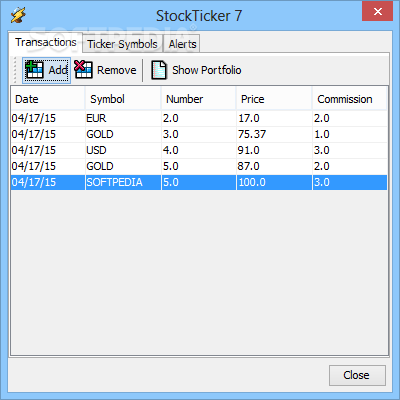Viewport: 400px width, 400px height.
Task: Click the GOLD cell priced 75.37
Action: pyautogui.click(x=123, y=134)
